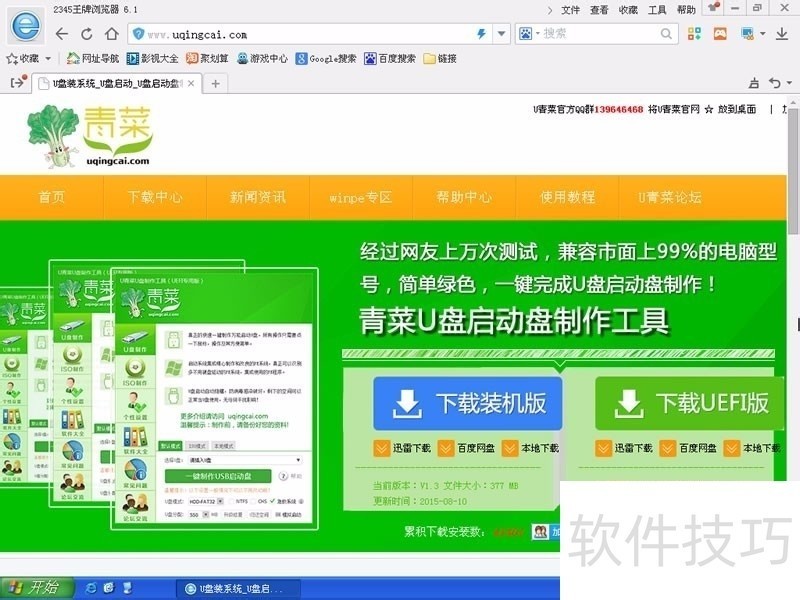
Task: Open the downloads manager icon
Action: [782, 34]
